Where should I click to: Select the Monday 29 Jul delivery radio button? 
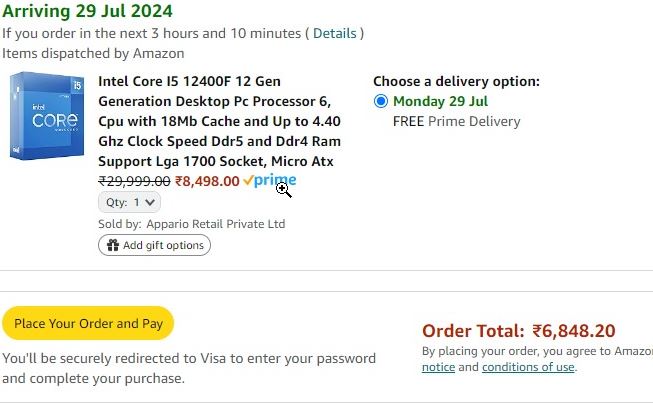pos(381,101)
